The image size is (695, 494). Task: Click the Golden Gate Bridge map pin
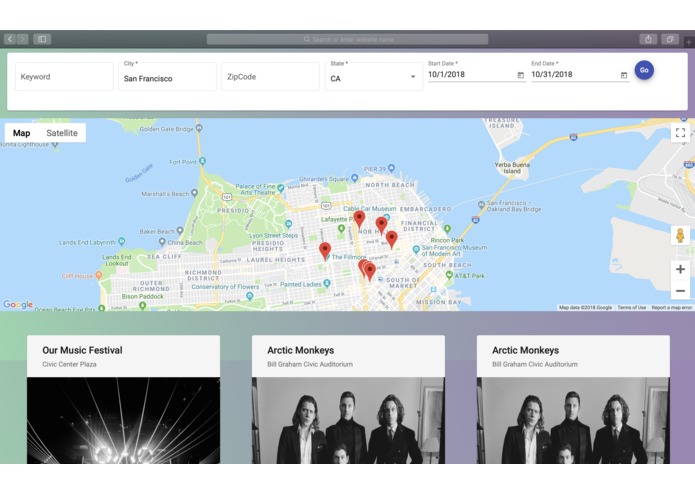point(199,128)
